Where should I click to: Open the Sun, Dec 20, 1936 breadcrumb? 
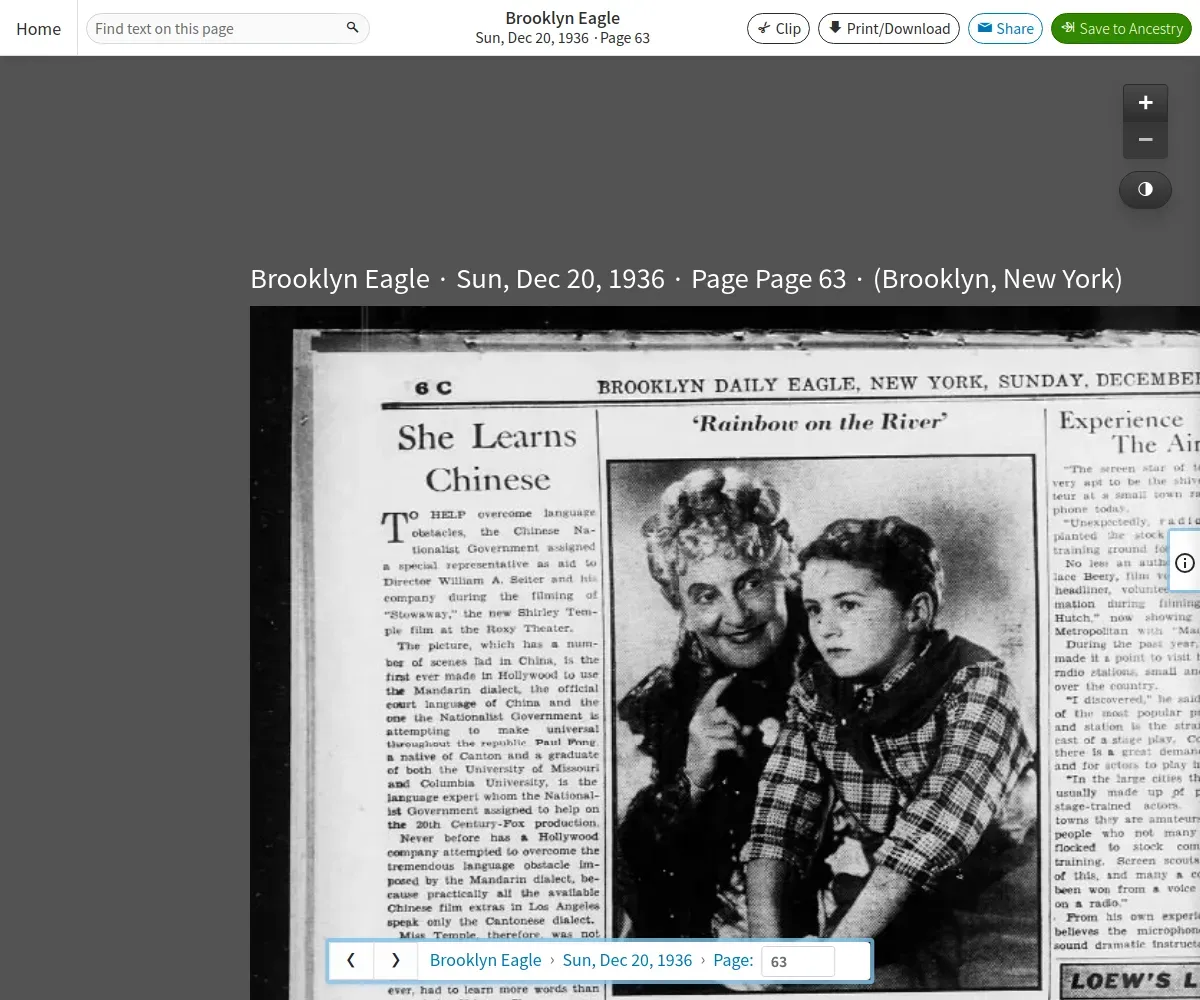pos(627,960)
